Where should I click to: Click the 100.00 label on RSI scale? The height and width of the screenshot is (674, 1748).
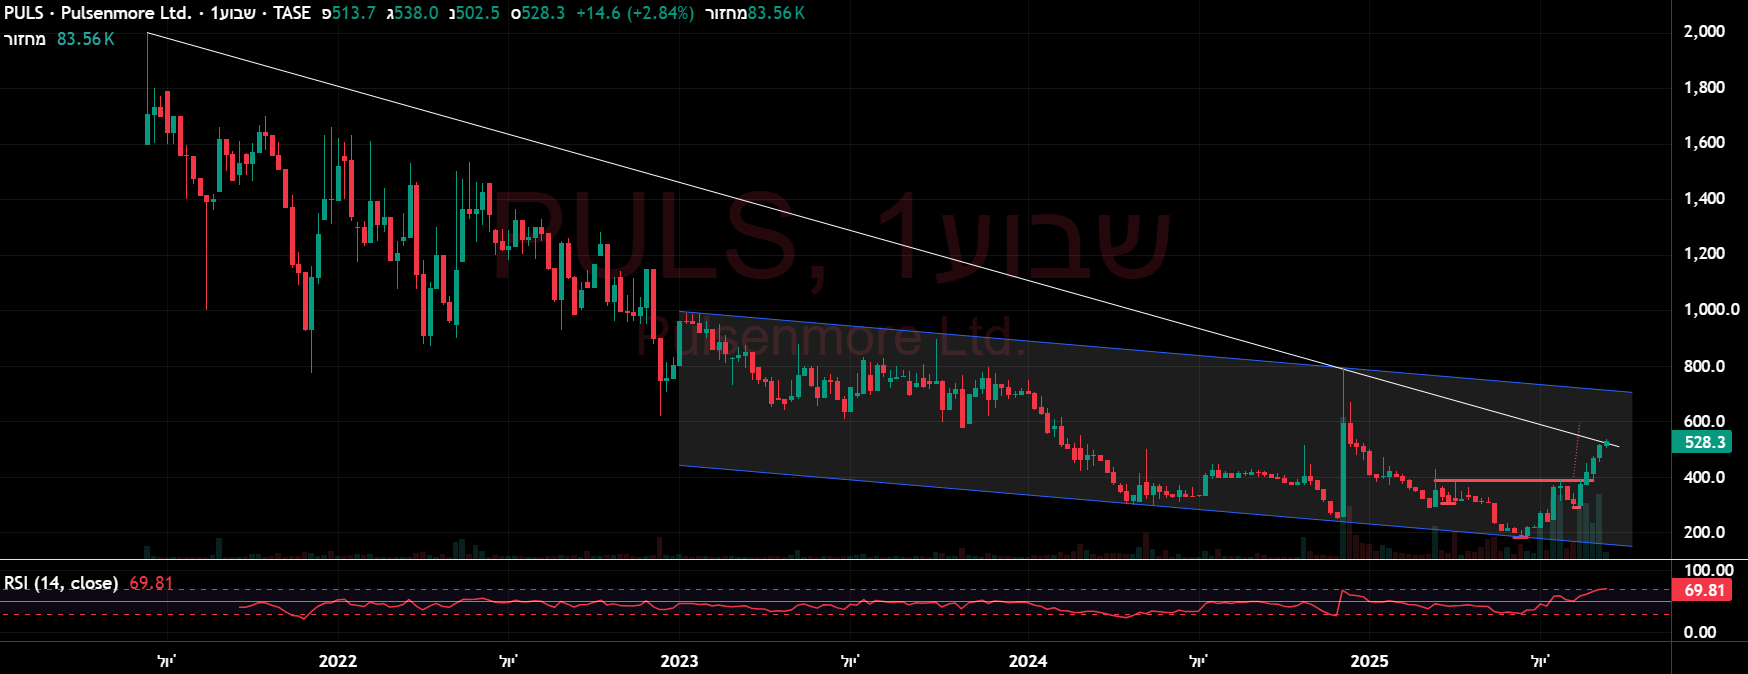tap(1708, 570)
